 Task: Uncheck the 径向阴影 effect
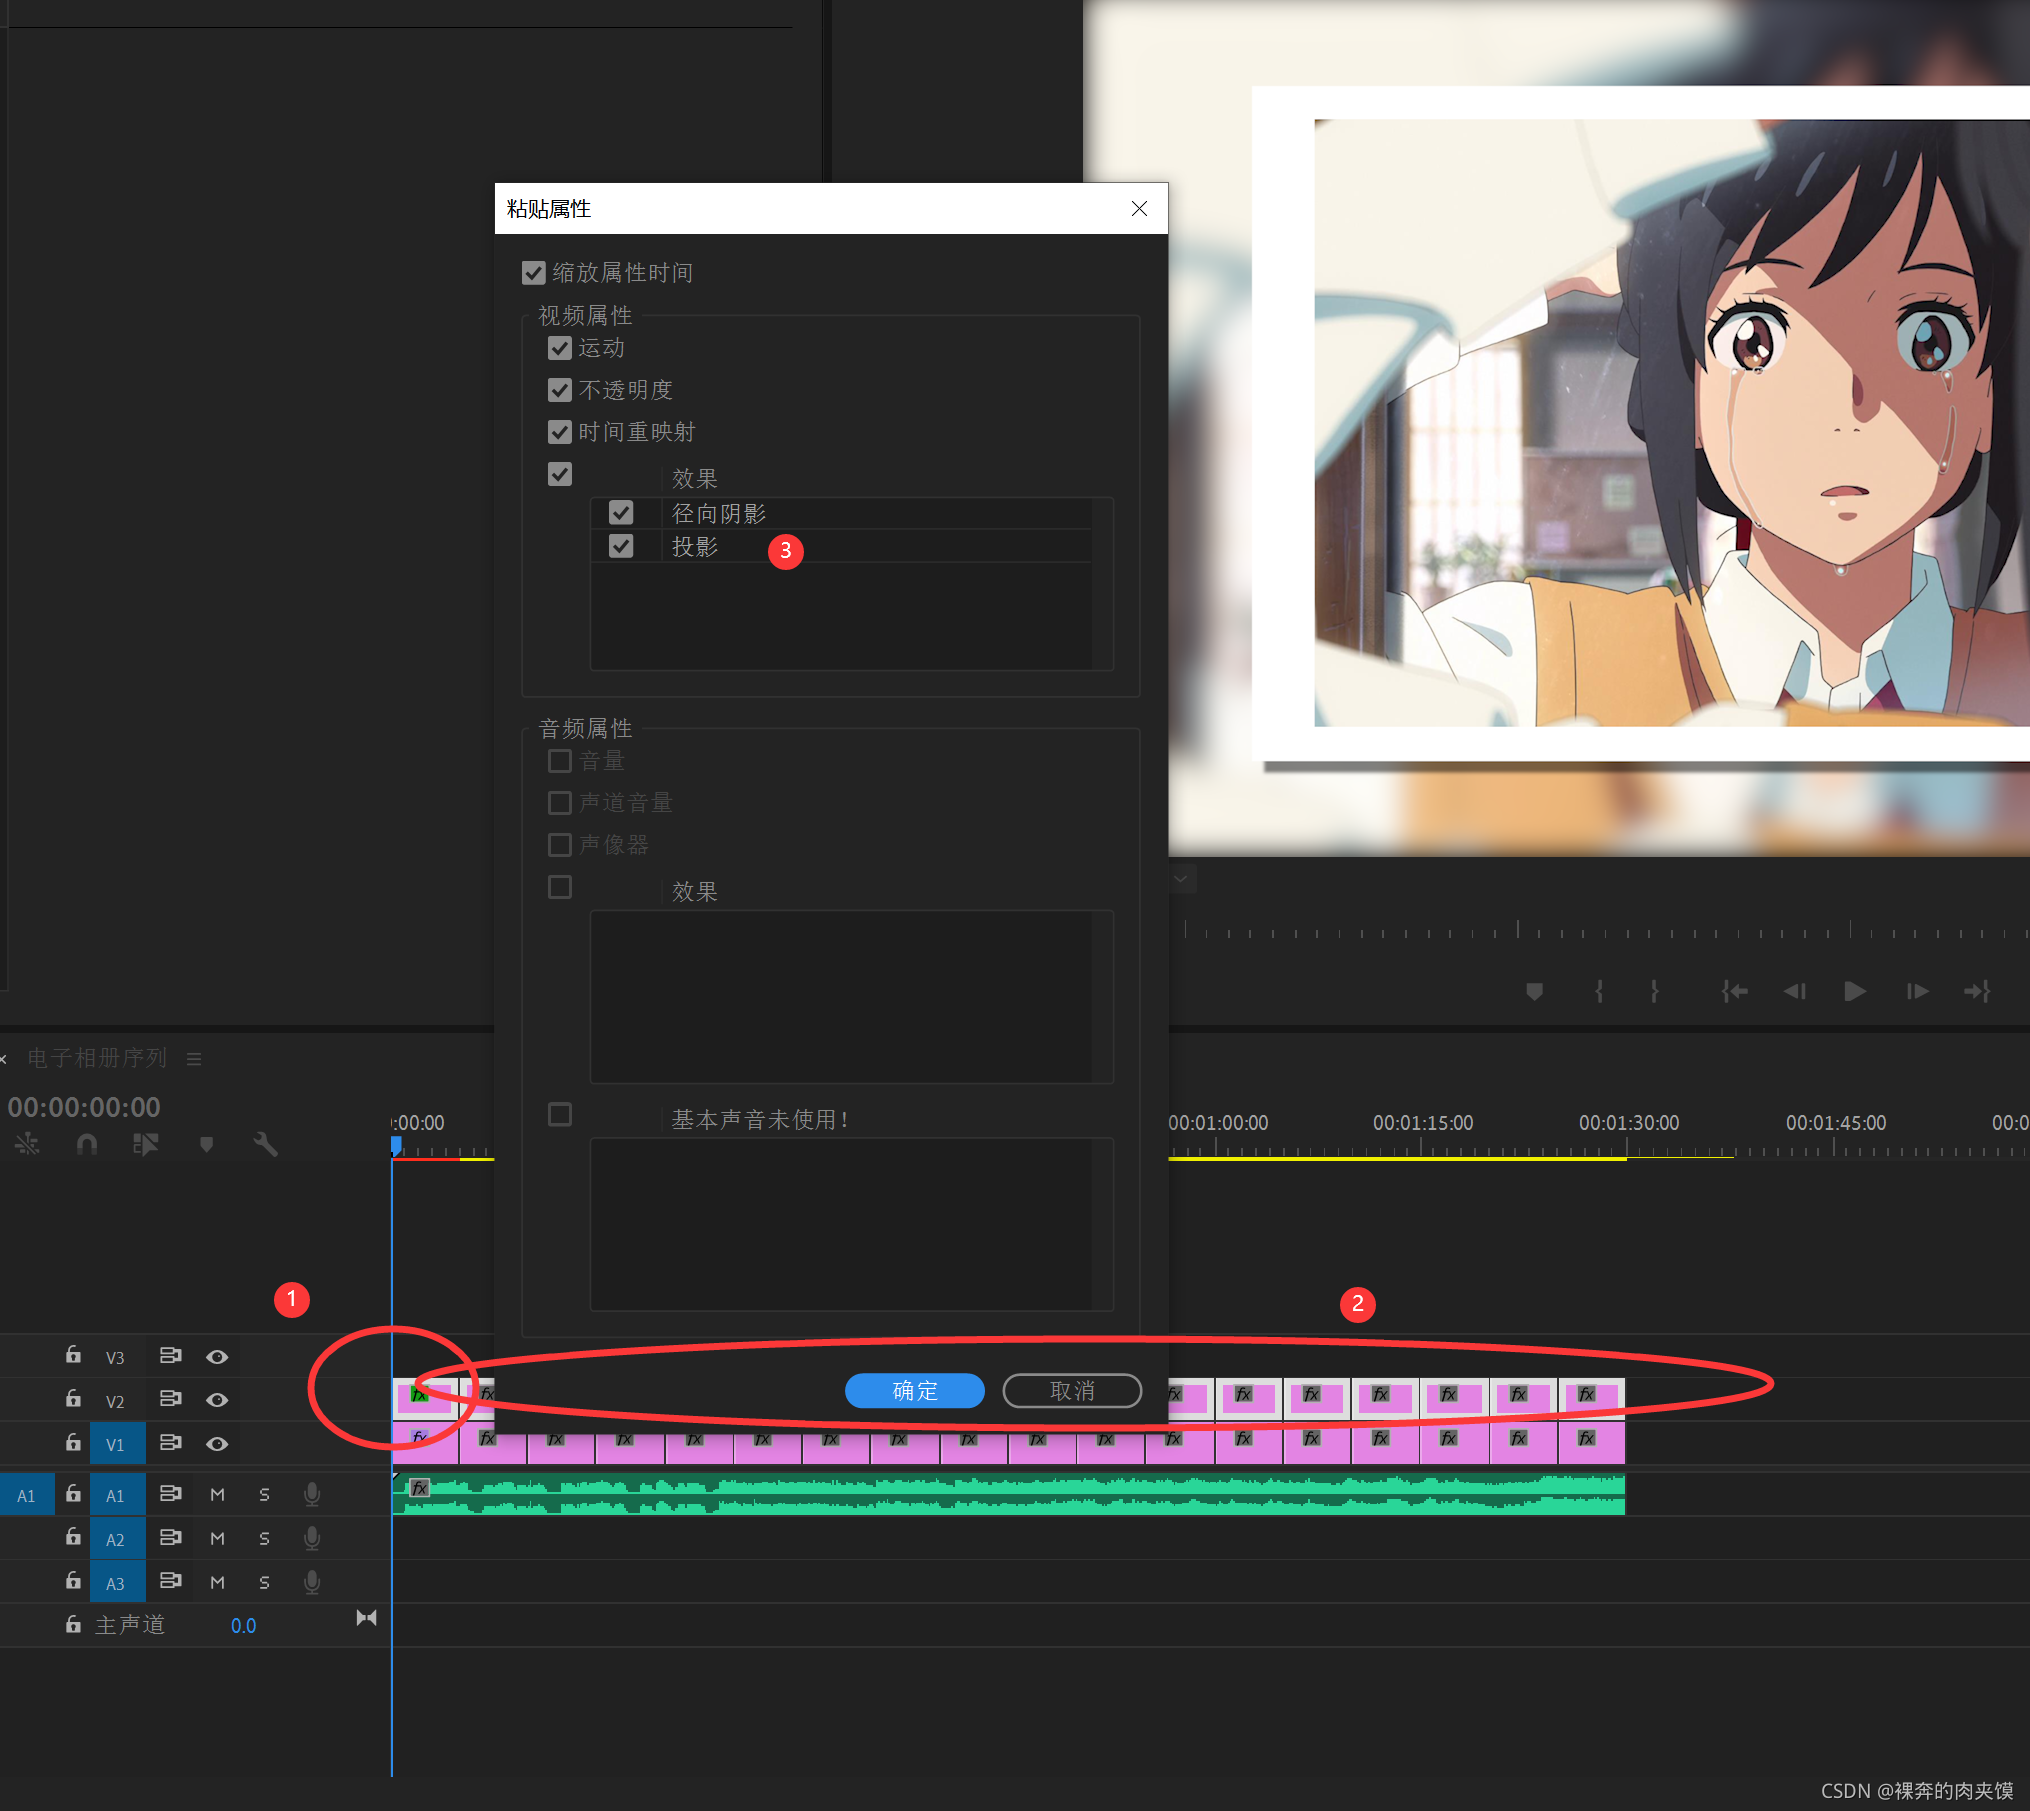click(x=621, y=513)
